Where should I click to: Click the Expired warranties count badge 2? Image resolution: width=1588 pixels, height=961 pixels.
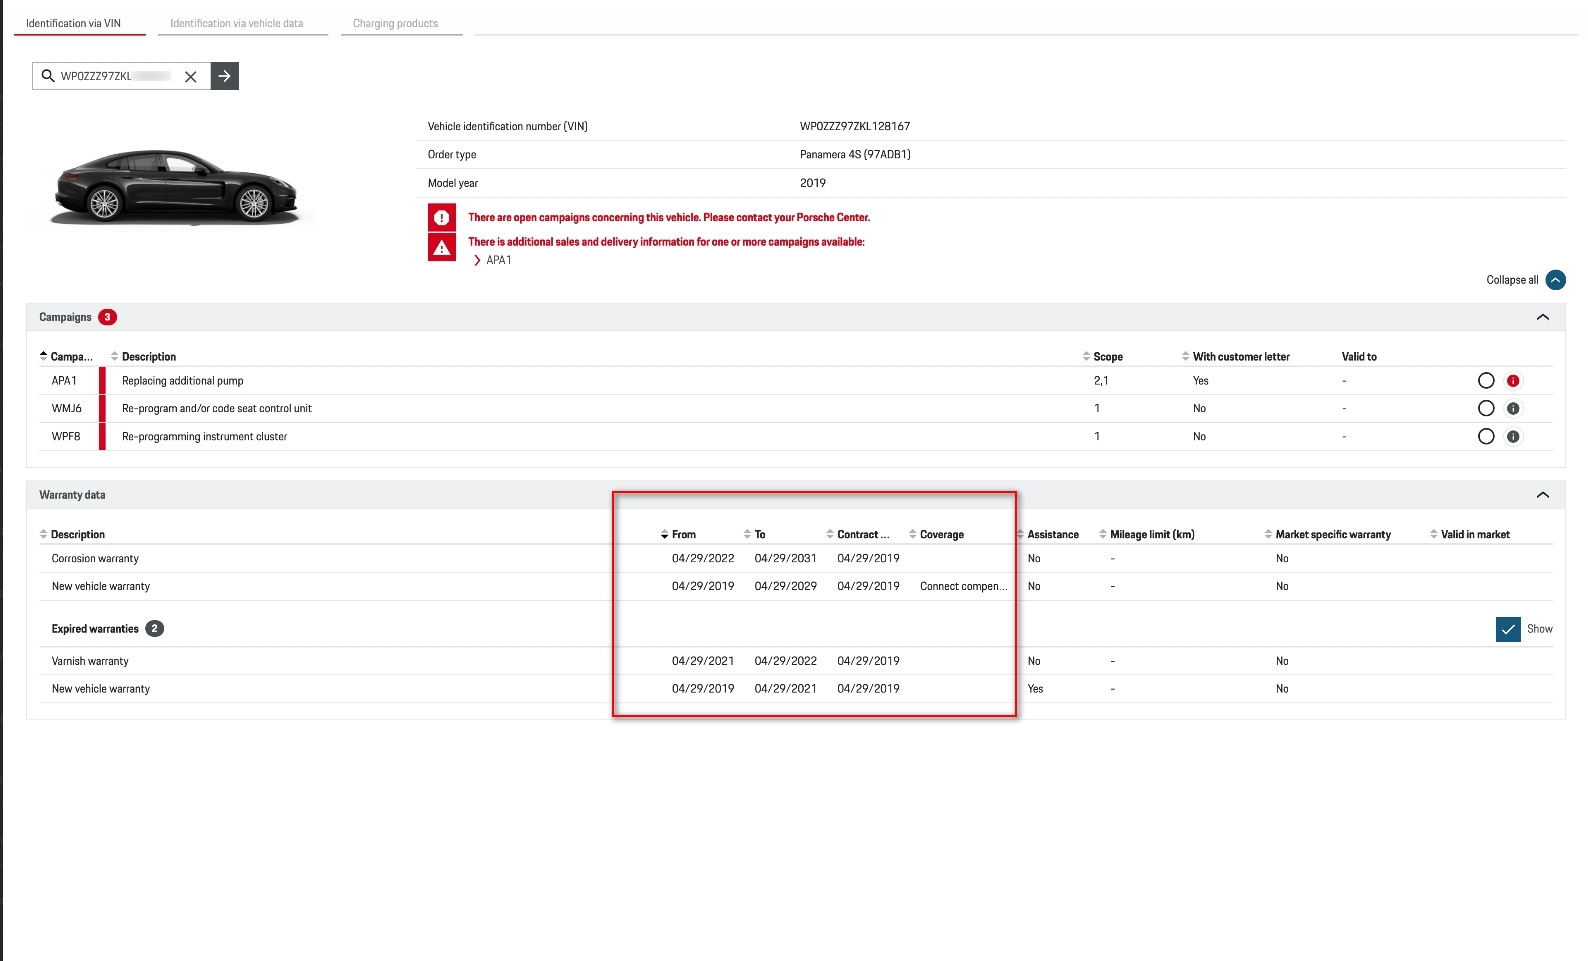(154, 629)
